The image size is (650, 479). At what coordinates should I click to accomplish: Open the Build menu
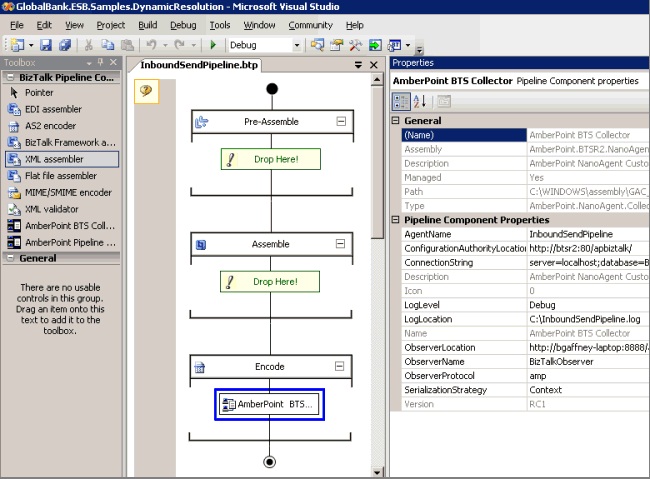(148, 25)
